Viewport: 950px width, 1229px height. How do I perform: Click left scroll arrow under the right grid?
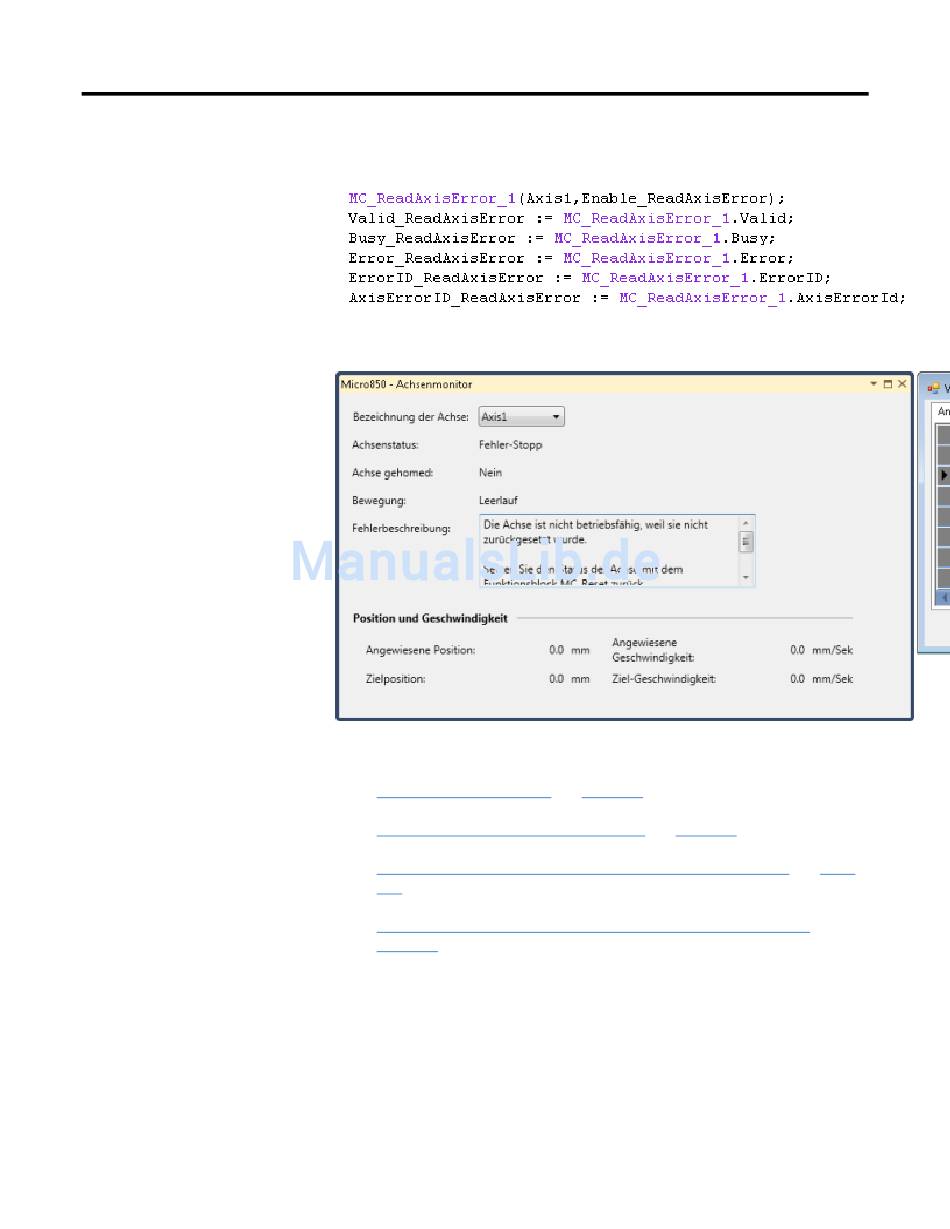coord(943,597)
